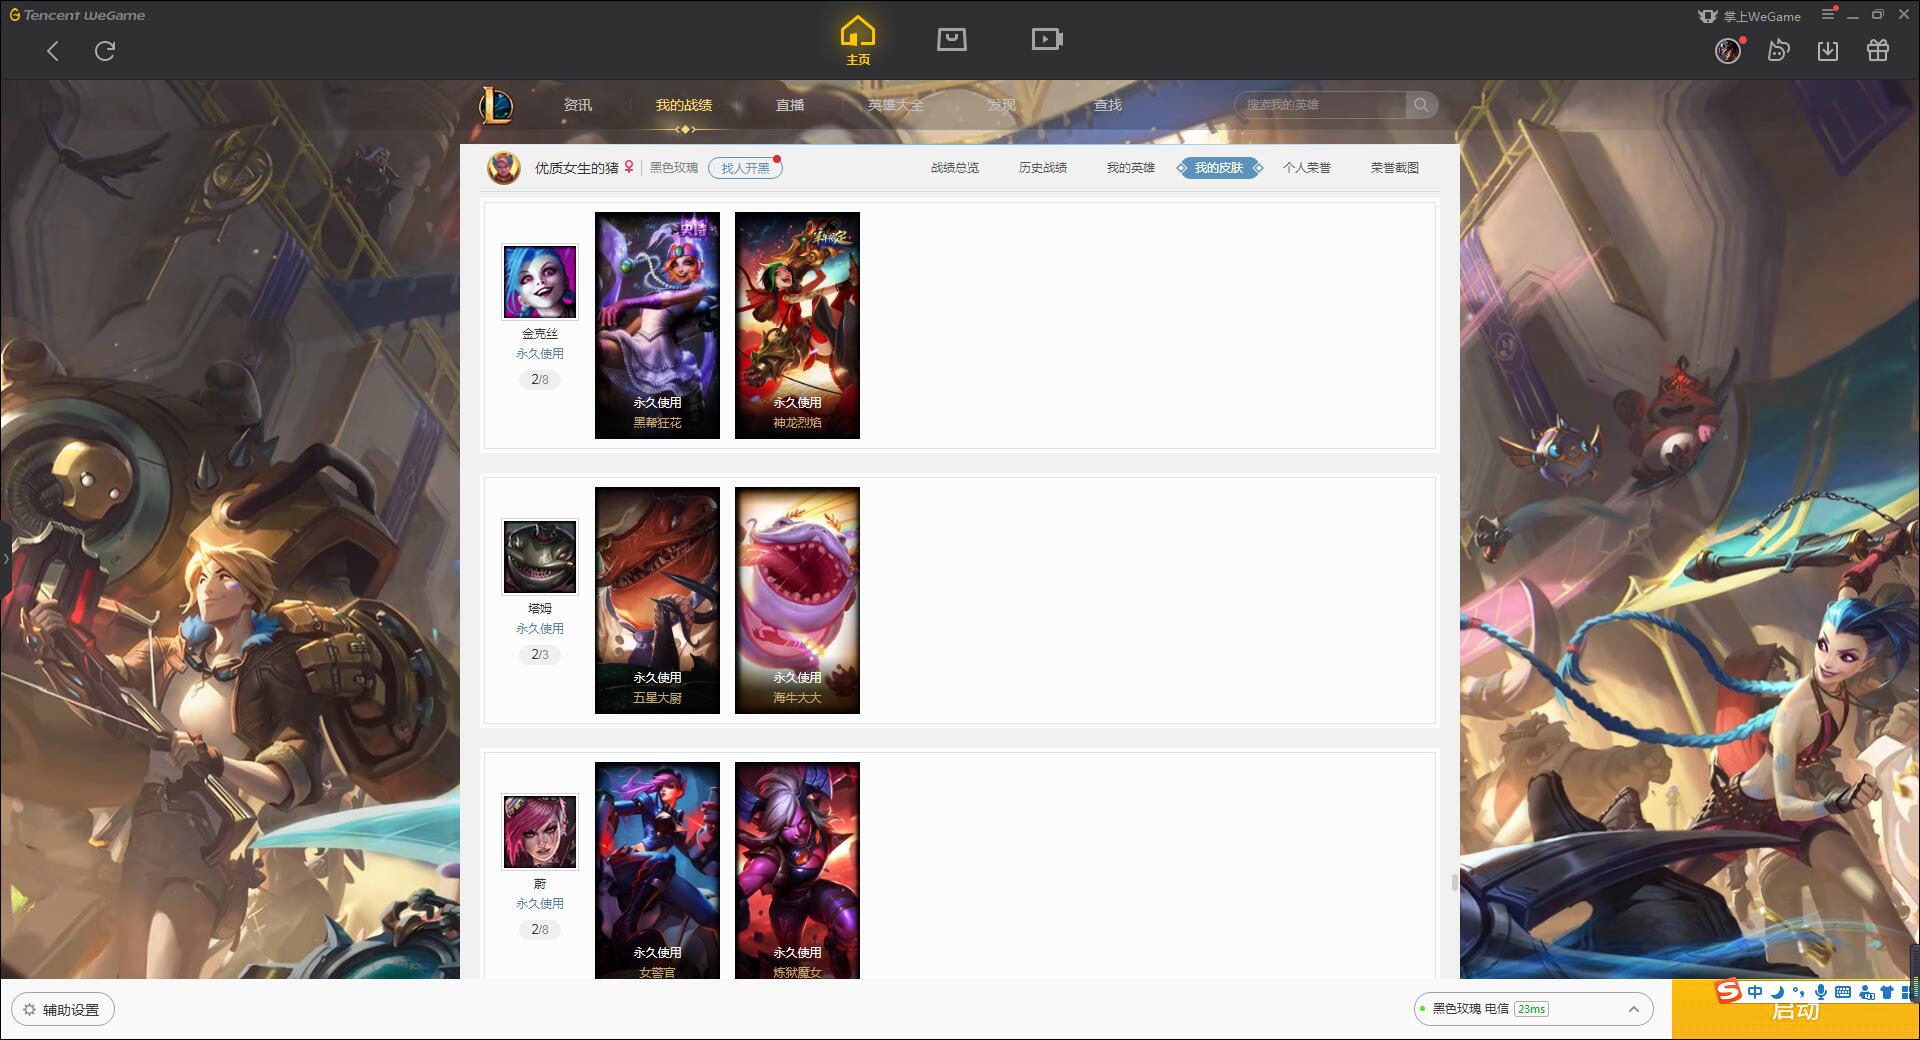
Task: Open the Sogou soft keyboard icon
Action: pyautogui.click(x=1843, y=992)
